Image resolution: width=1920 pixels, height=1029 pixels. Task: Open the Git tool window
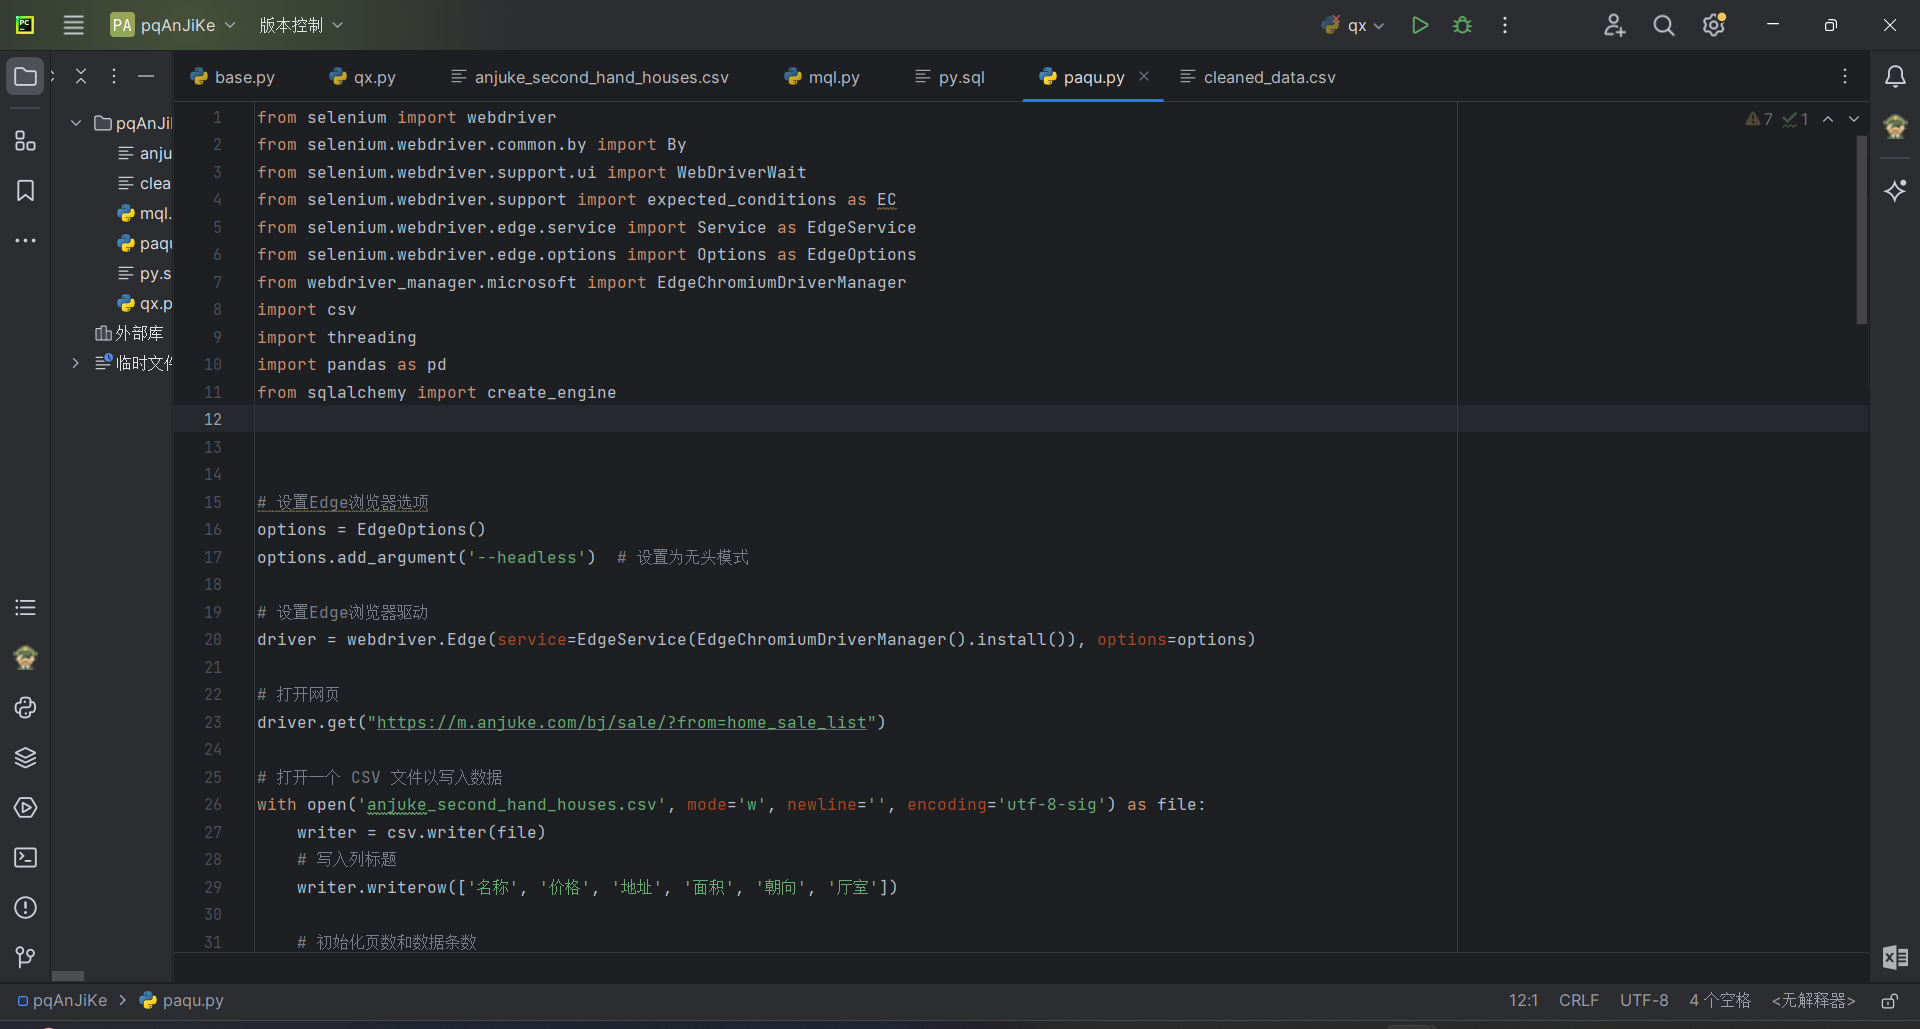[25, 957]
